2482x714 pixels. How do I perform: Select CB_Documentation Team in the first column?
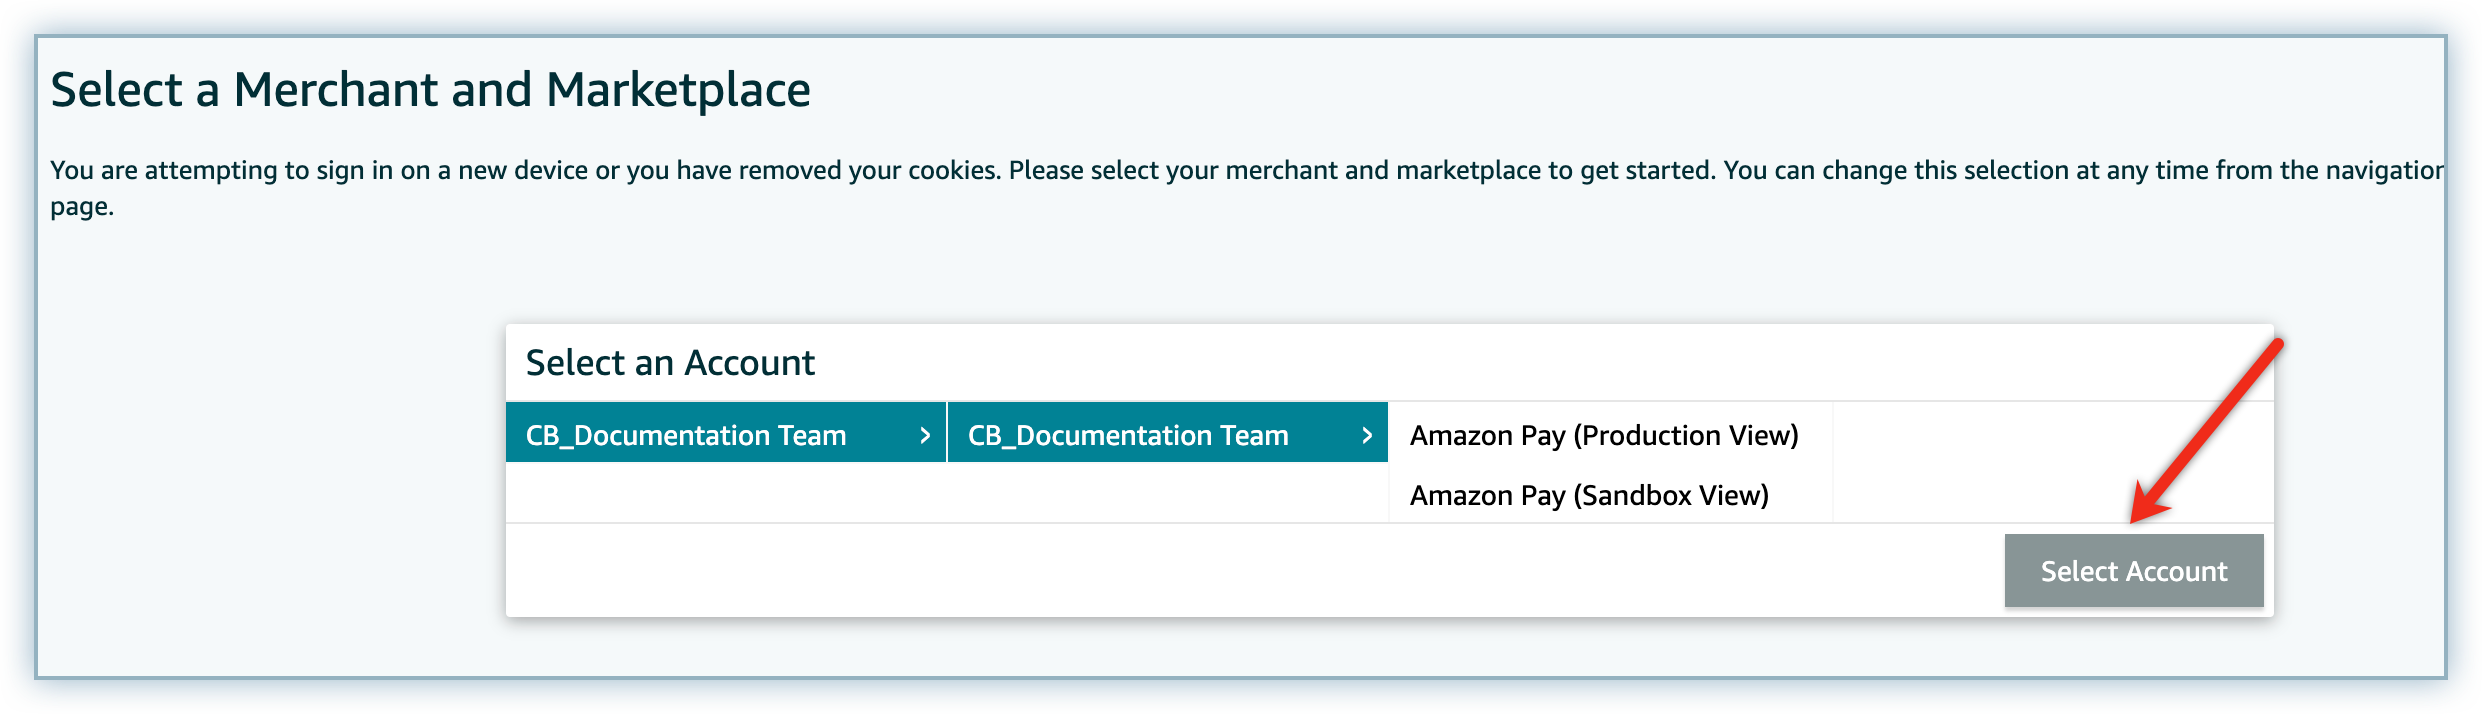point(686,435)
